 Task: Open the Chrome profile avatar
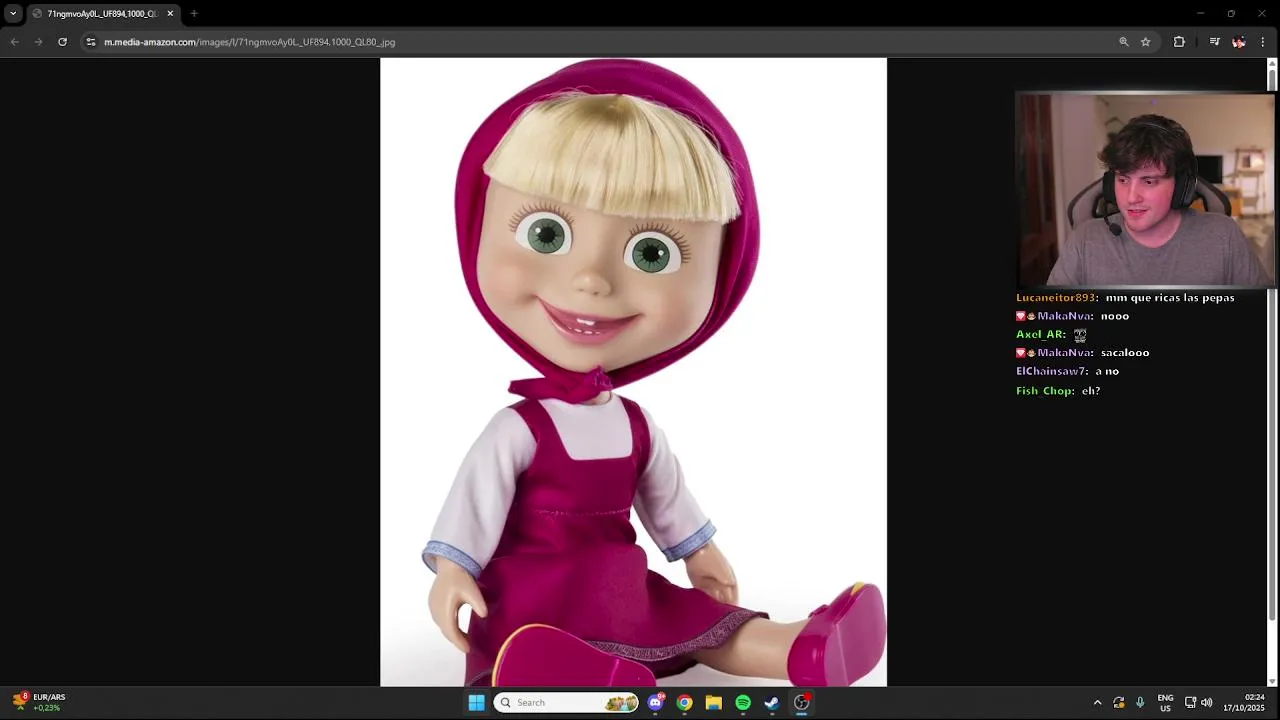click(1239, 42)
